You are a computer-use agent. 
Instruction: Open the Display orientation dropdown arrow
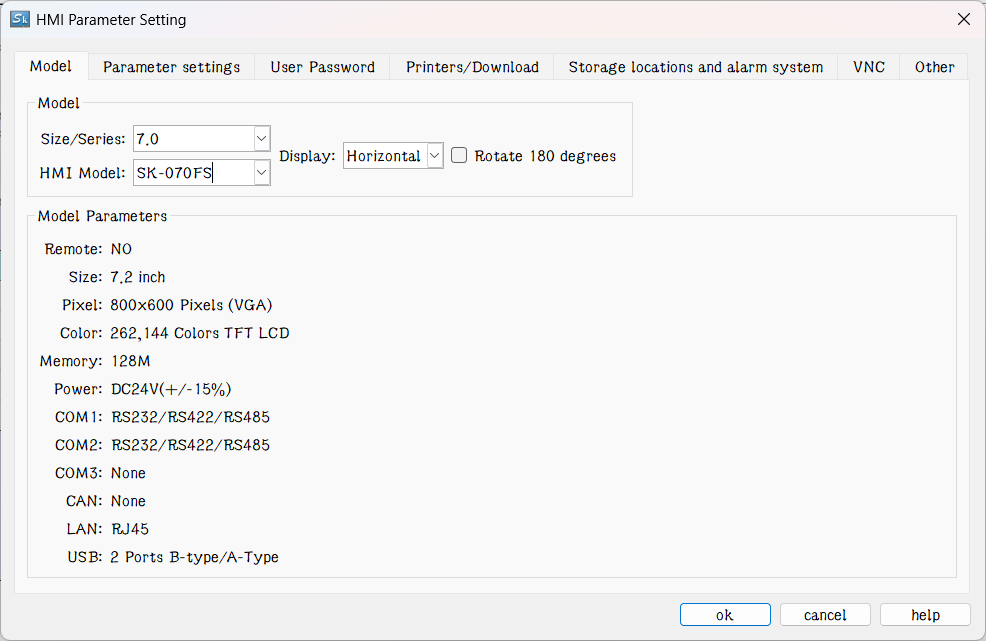434,156
